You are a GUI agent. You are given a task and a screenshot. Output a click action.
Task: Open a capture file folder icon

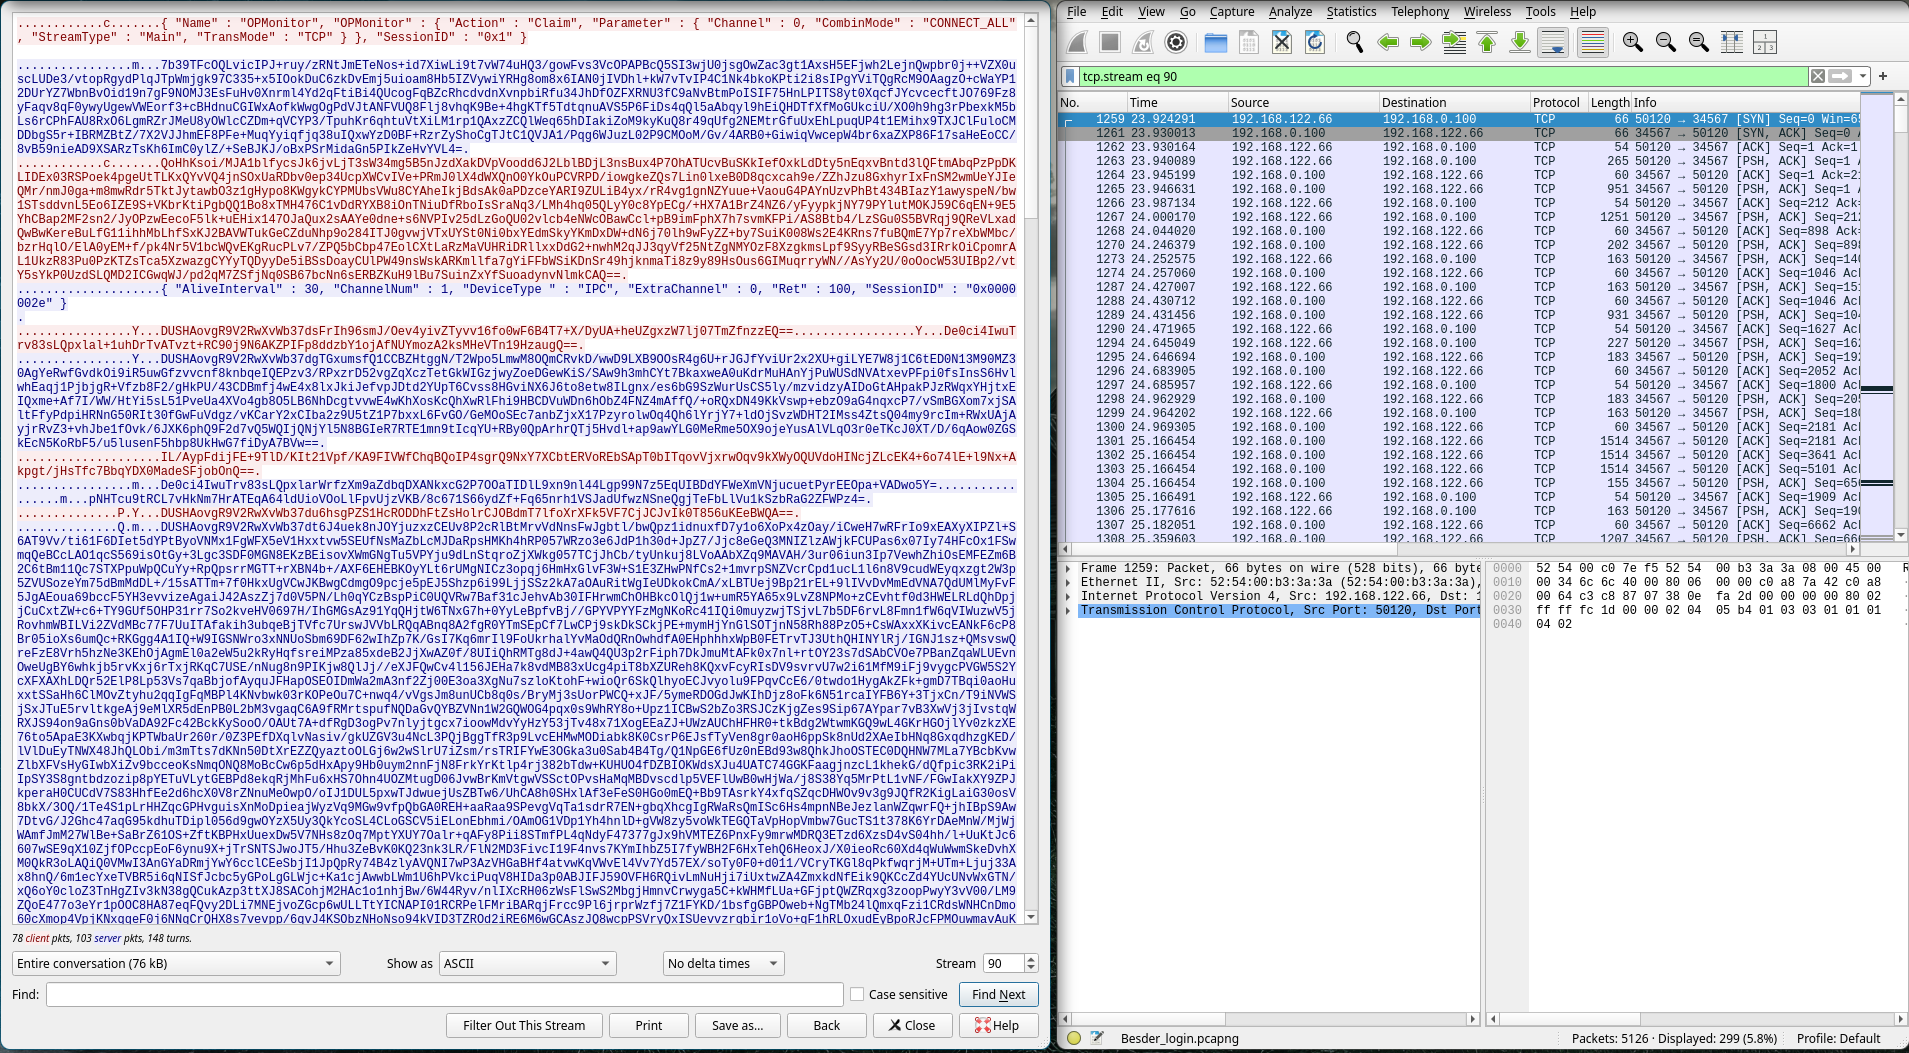[x=1216, y=42]
